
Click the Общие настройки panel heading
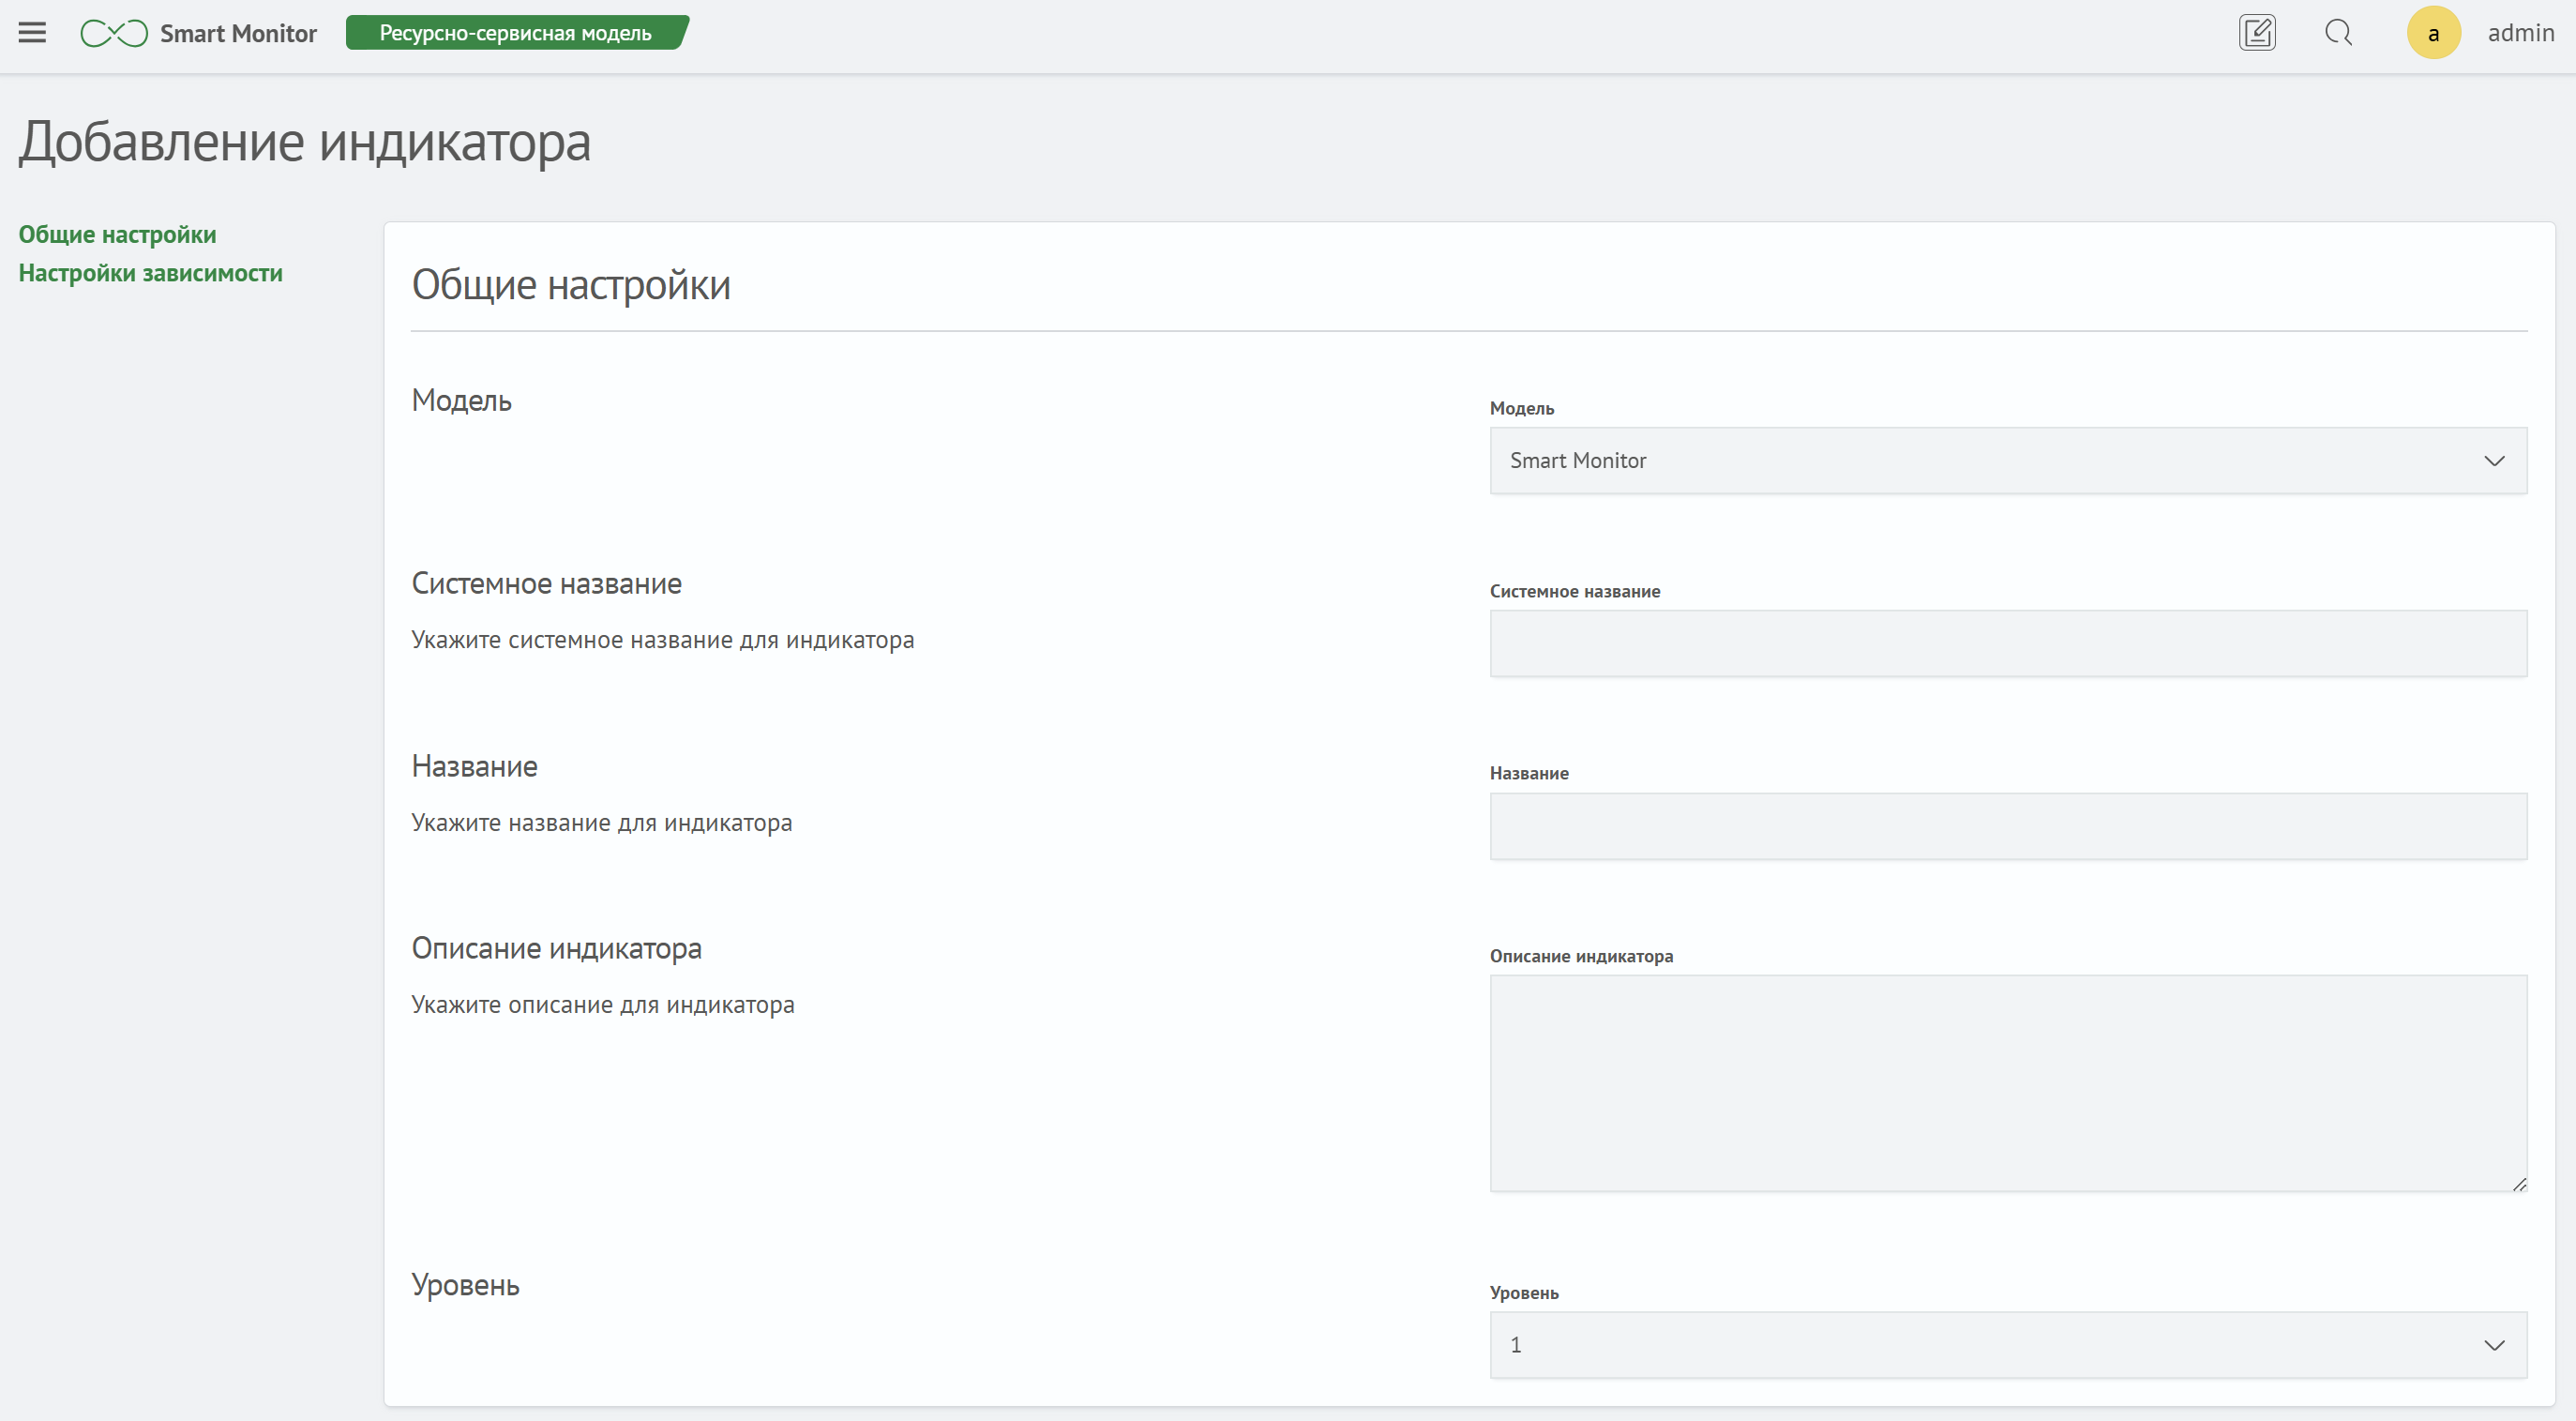(x=571, y=286)
